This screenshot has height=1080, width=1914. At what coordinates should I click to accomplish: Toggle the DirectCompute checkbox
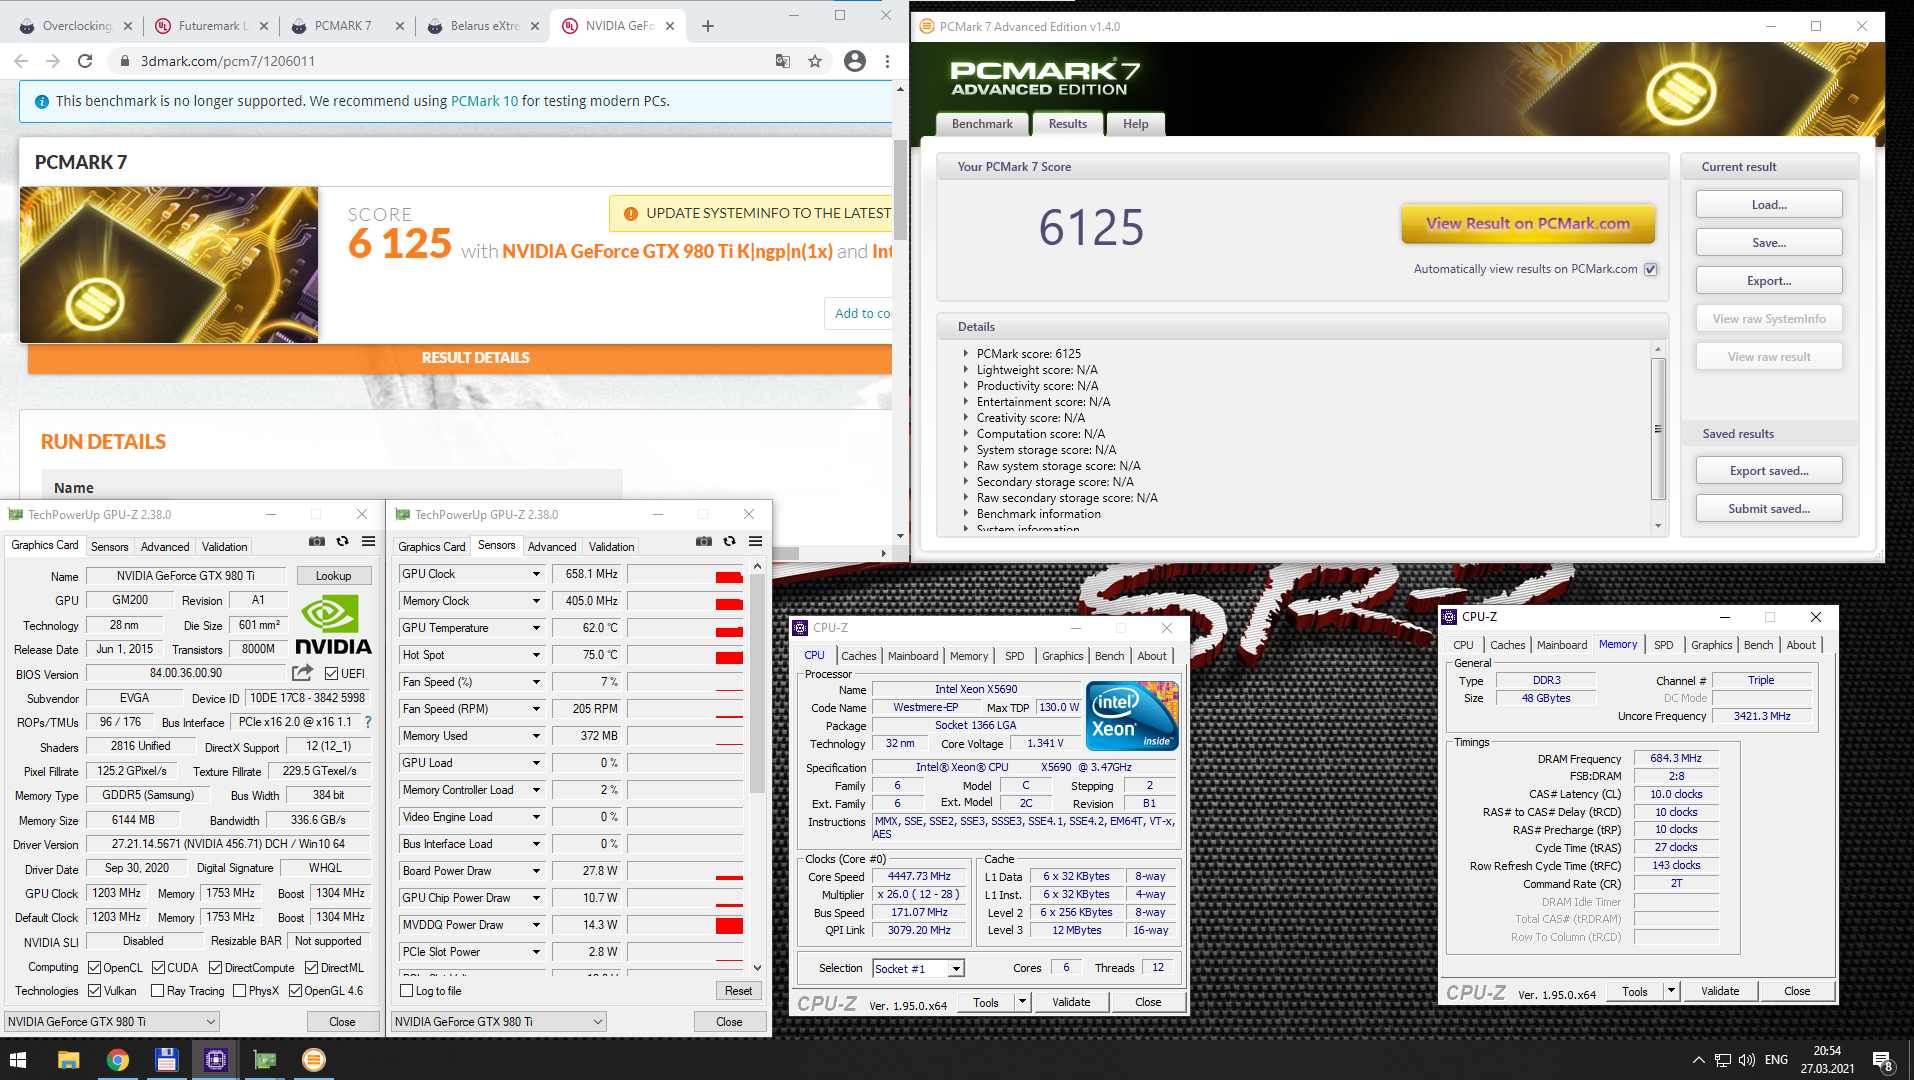click(215, 967)
